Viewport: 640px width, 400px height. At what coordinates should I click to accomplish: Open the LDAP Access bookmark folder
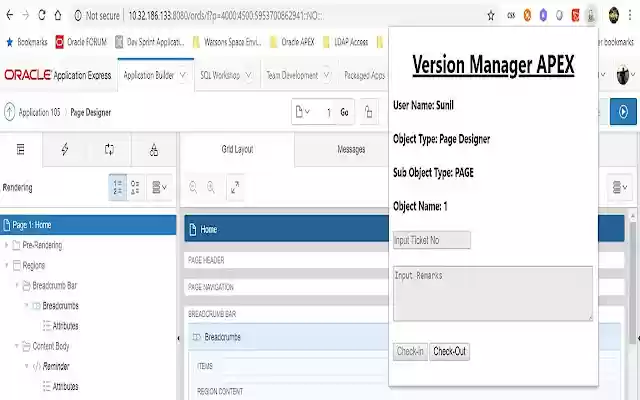346,42
